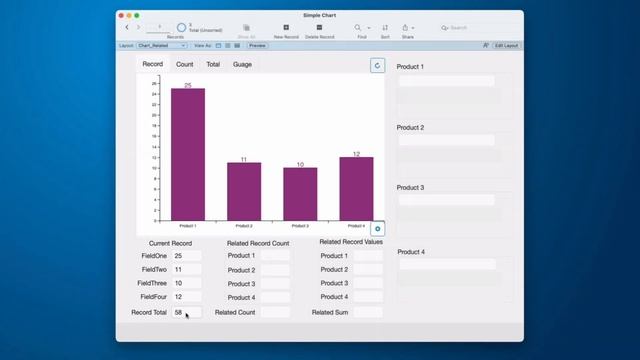The height and width of the screenshot is (360, 640).
Task: Click the Sort toolbar icon
Action: tap(385, 27)
